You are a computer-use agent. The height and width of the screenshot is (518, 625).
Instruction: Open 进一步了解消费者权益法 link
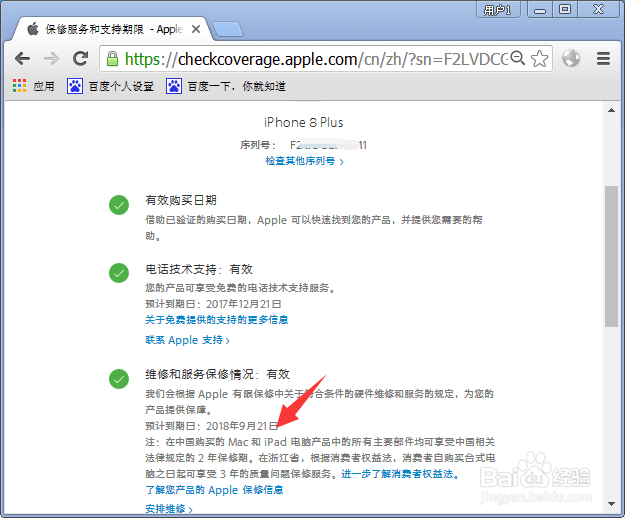[400, 473]
